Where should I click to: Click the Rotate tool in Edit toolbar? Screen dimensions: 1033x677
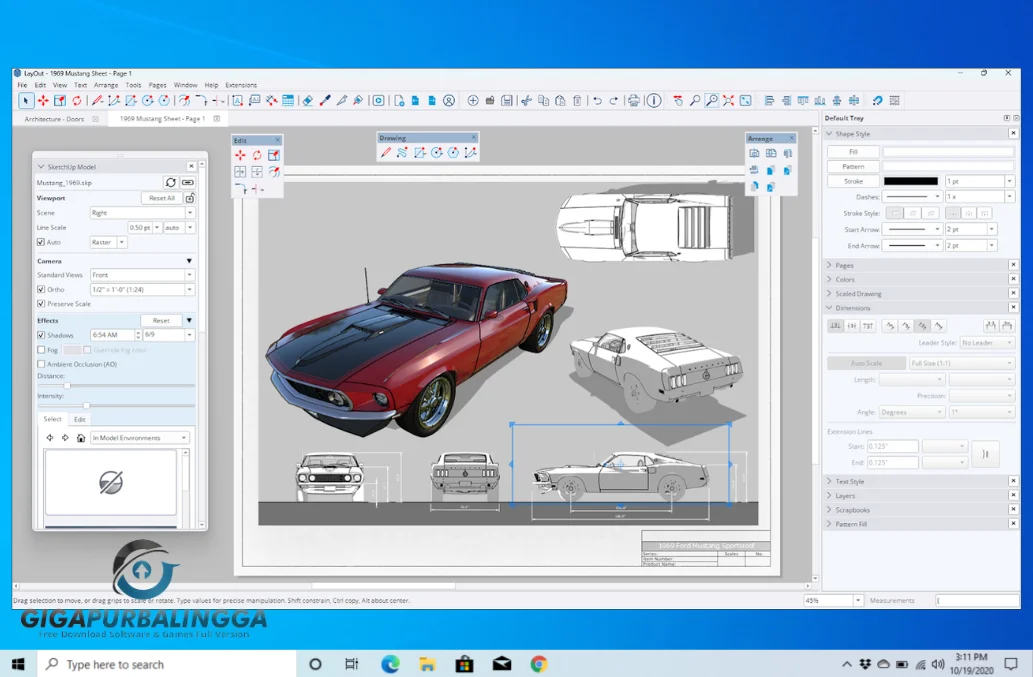click(x=257, y=155)
